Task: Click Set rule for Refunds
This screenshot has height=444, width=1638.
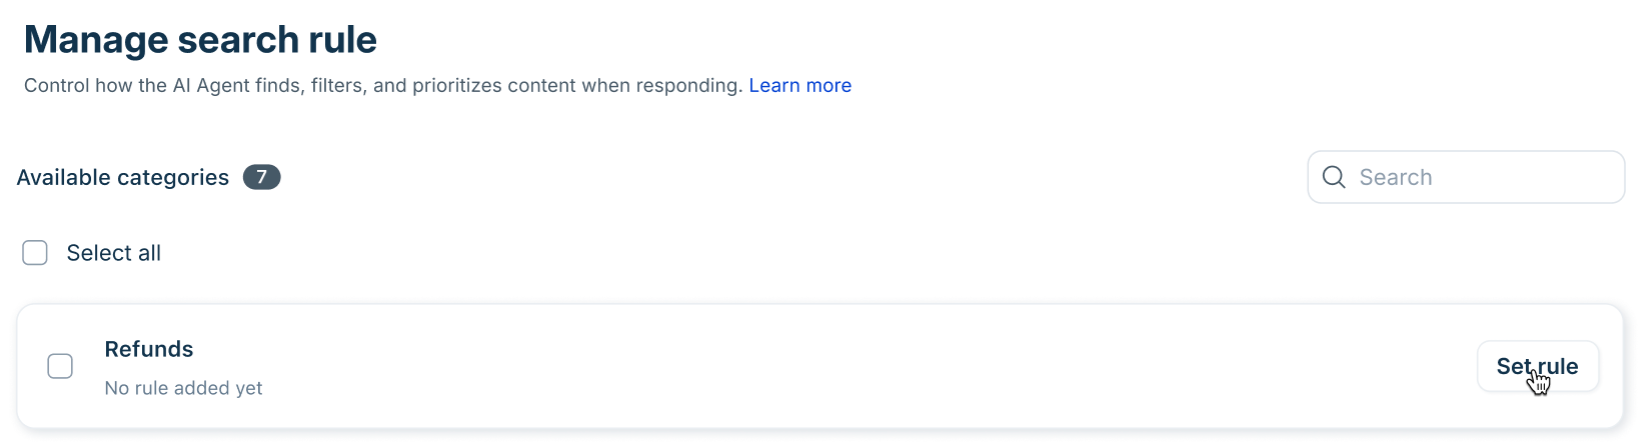Action: click(x=1537, y=366)
